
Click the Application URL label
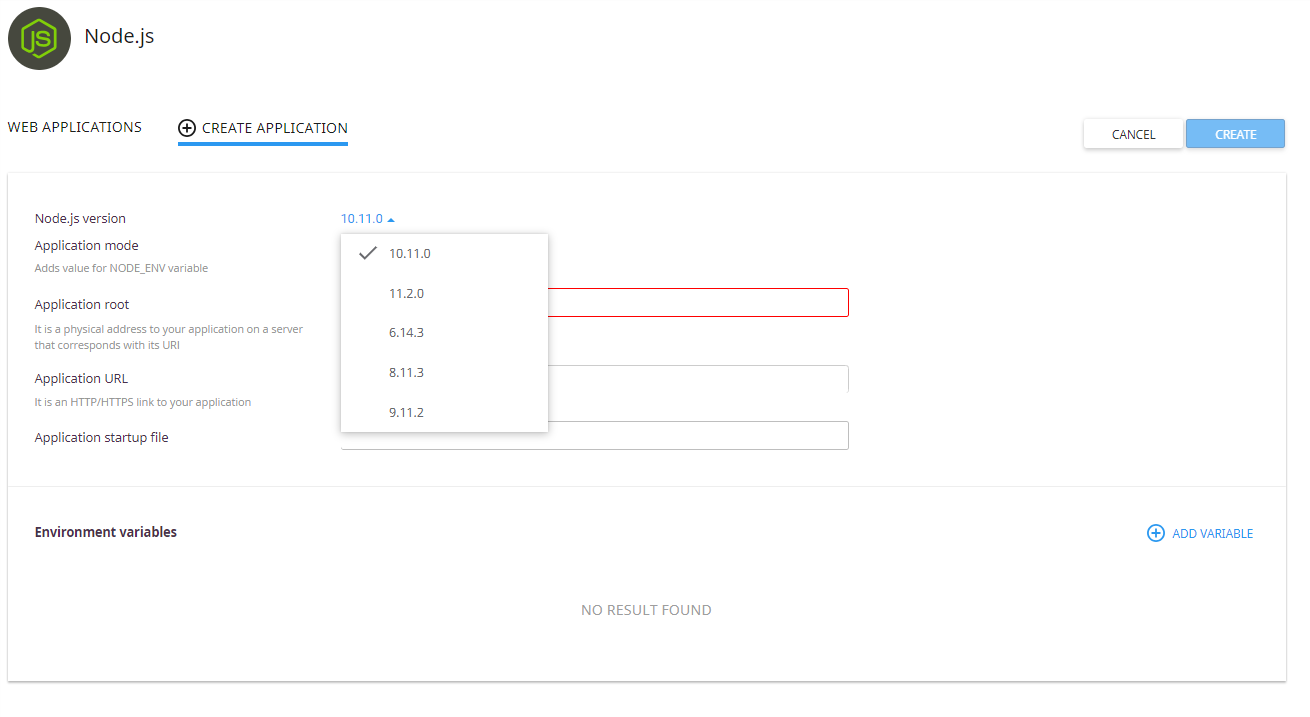(81, 378)
